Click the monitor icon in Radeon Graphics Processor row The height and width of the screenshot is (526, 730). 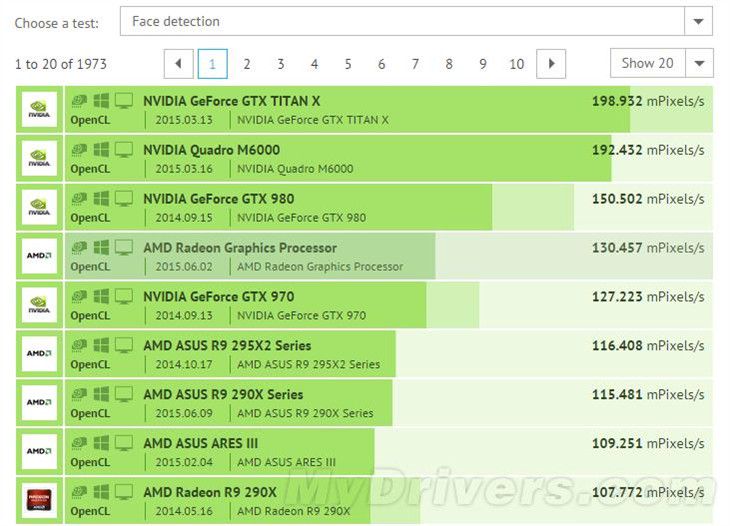coord(124,247)
